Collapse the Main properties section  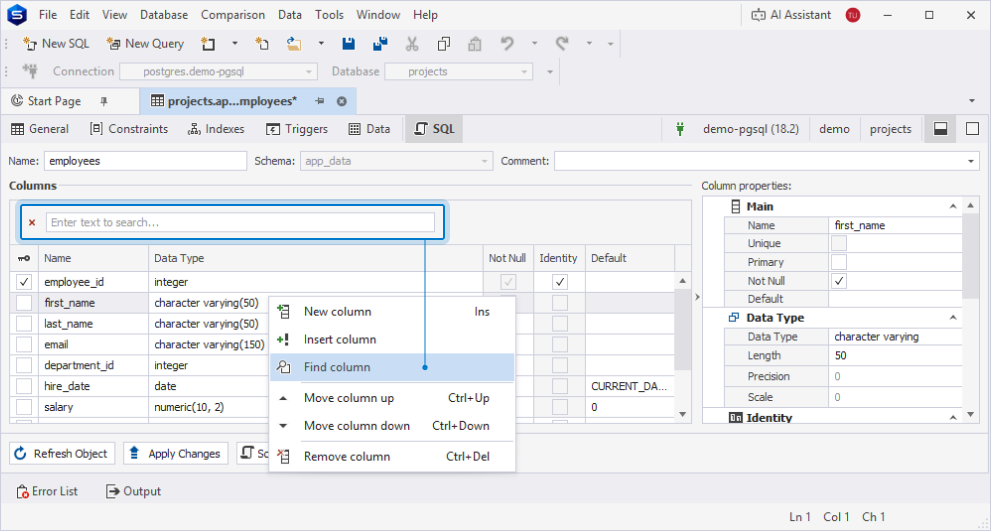click(x=952, y=207)
